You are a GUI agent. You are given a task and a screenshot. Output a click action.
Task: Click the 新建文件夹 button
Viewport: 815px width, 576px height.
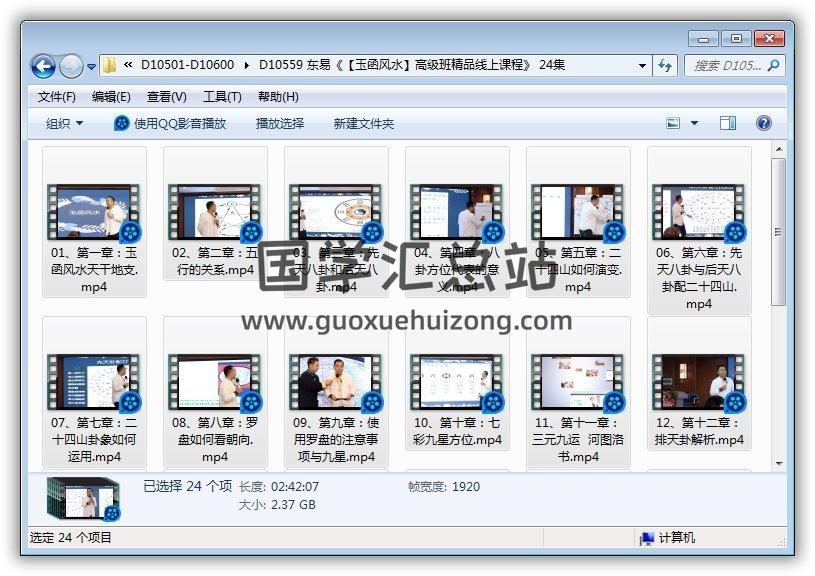(364, 123)
